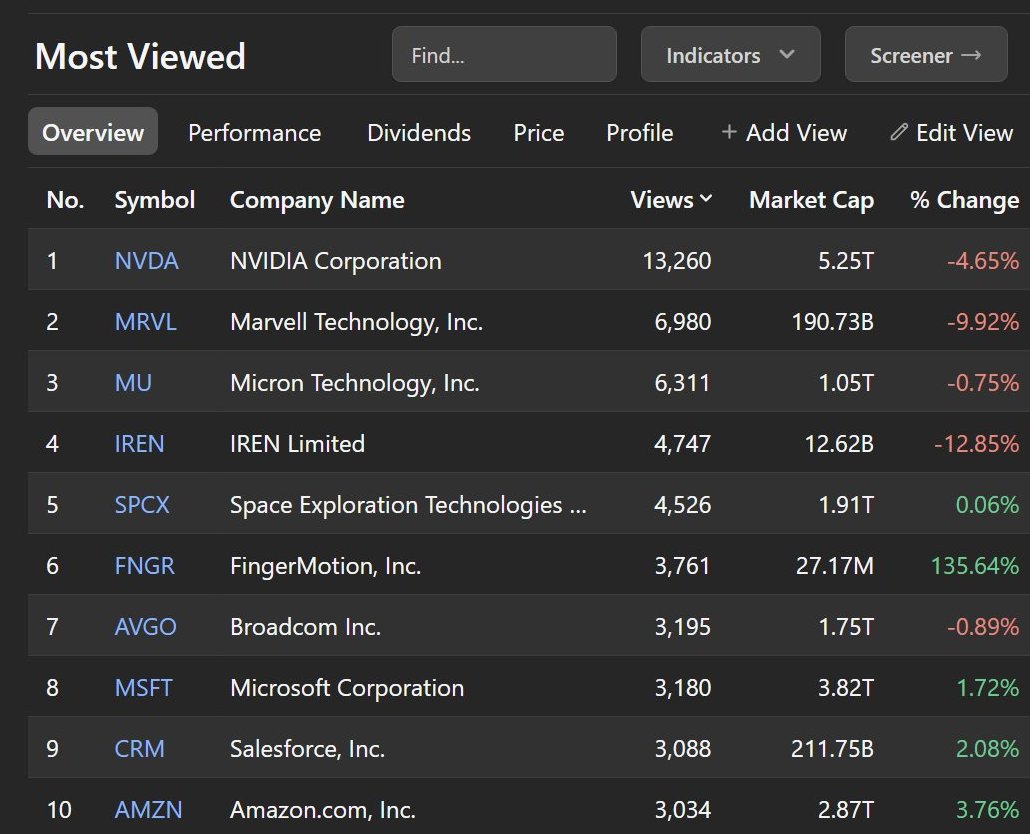Sort by the Symbol column header

154,200
